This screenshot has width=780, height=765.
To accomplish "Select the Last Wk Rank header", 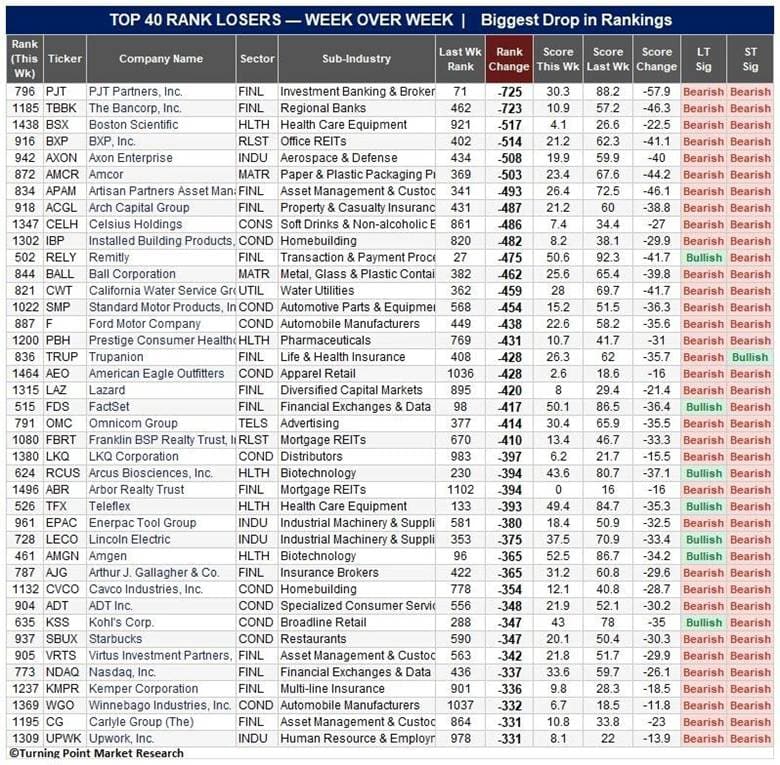I will pos(460,59).
